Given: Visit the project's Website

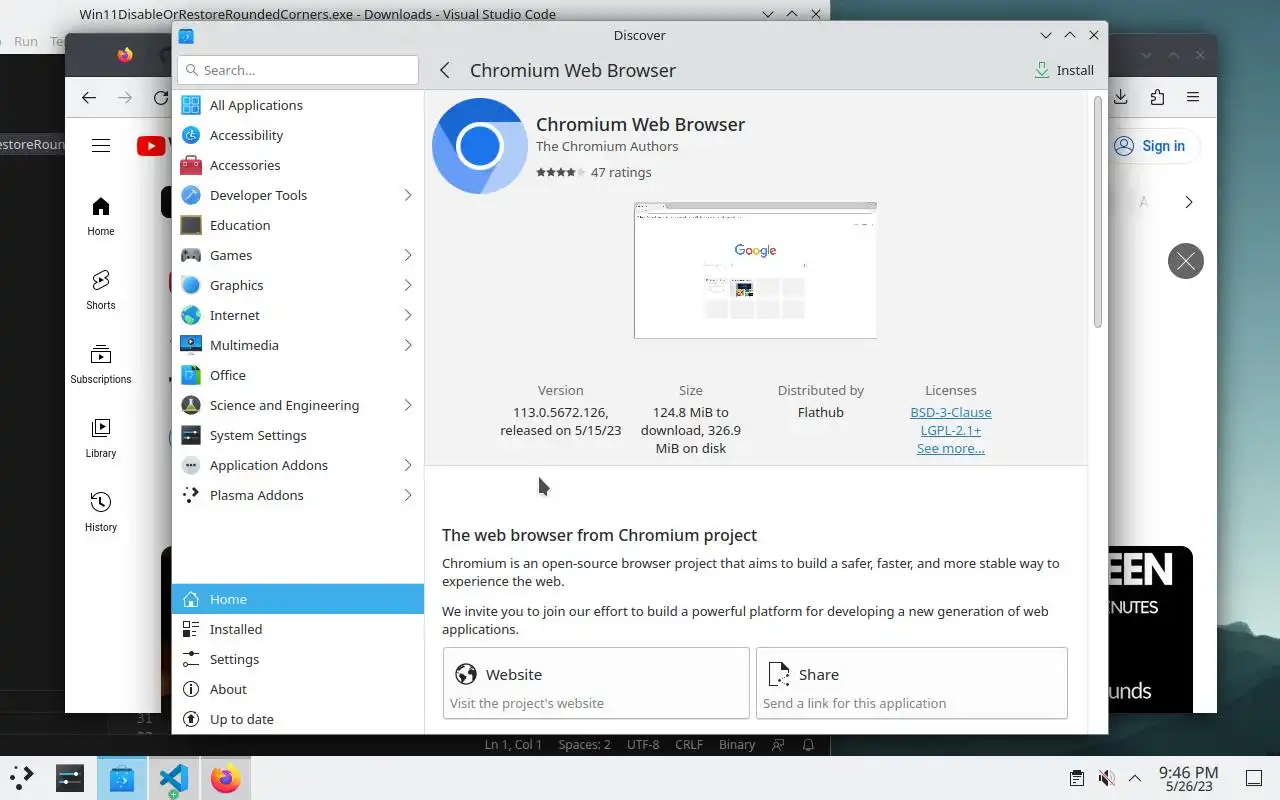Looking at the screenshot, I should tap(596, 683).
